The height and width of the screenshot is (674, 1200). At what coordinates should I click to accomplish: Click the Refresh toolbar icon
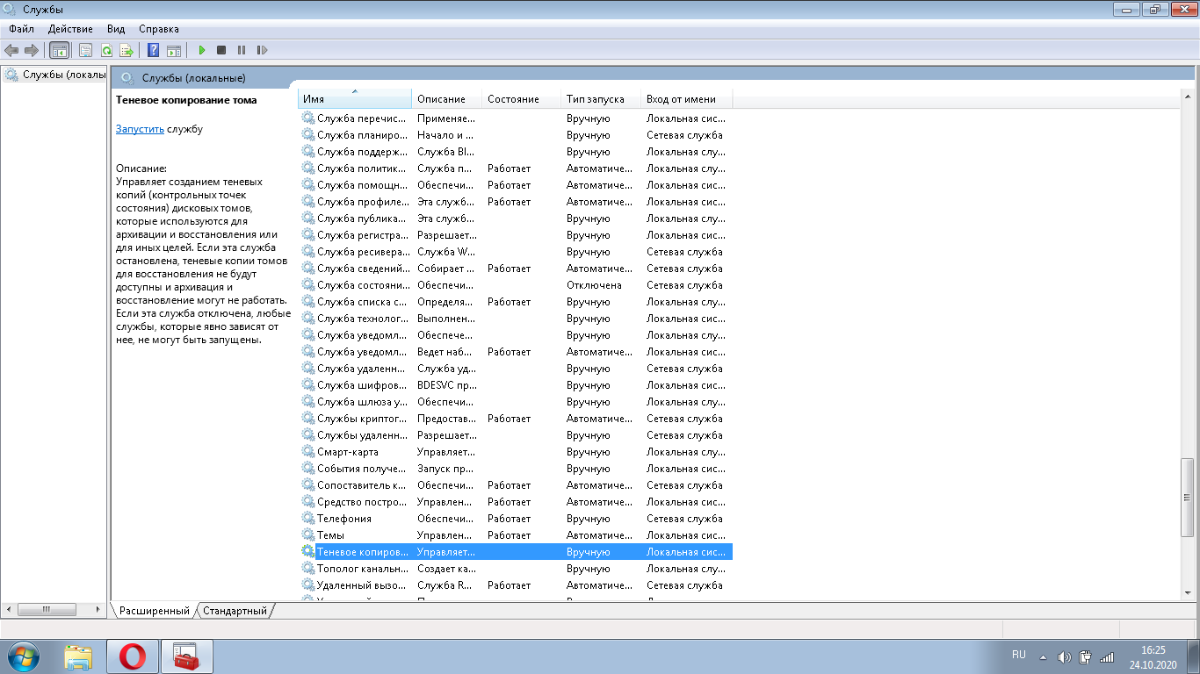click(x=106, y=50)
